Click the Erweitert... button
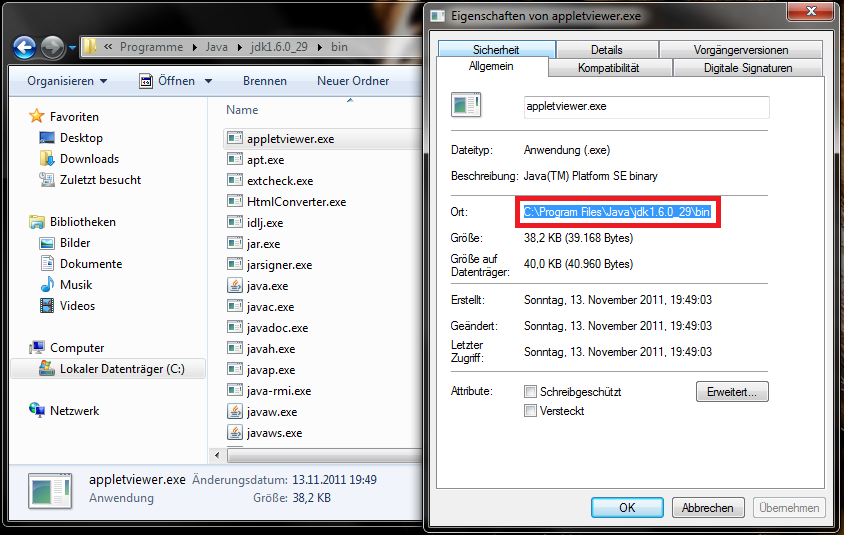Viewport: 844px width, 535px height. (x=732, y=392)
